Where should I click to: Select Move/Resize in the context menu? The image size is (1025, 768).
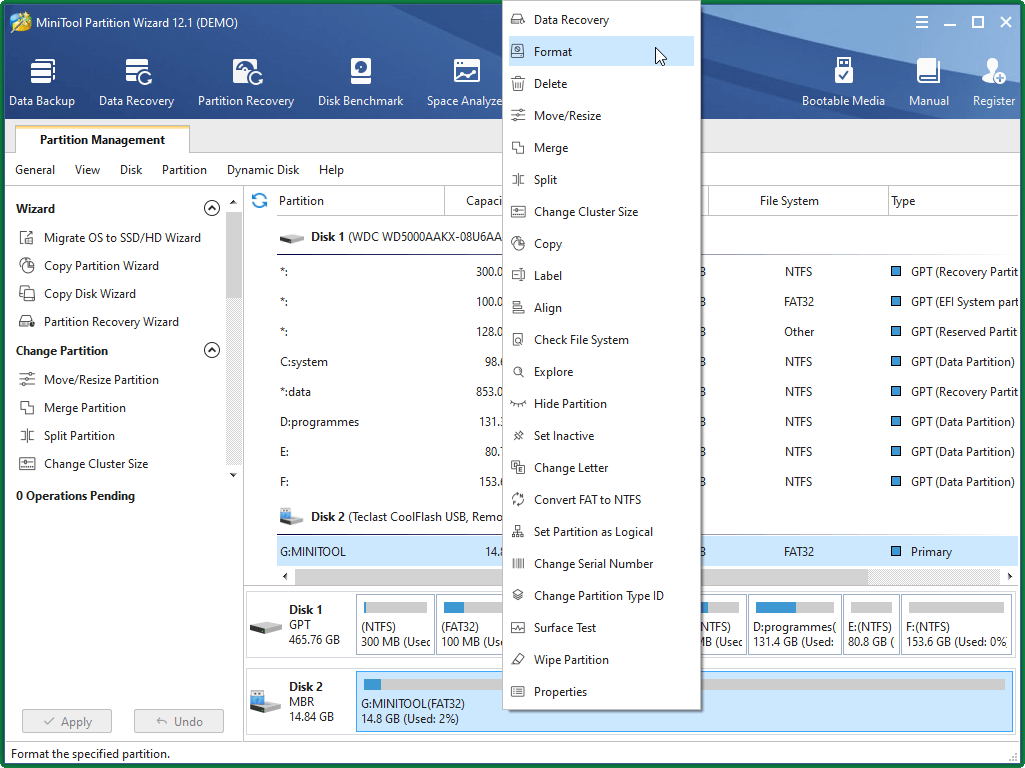click(601, 116)
